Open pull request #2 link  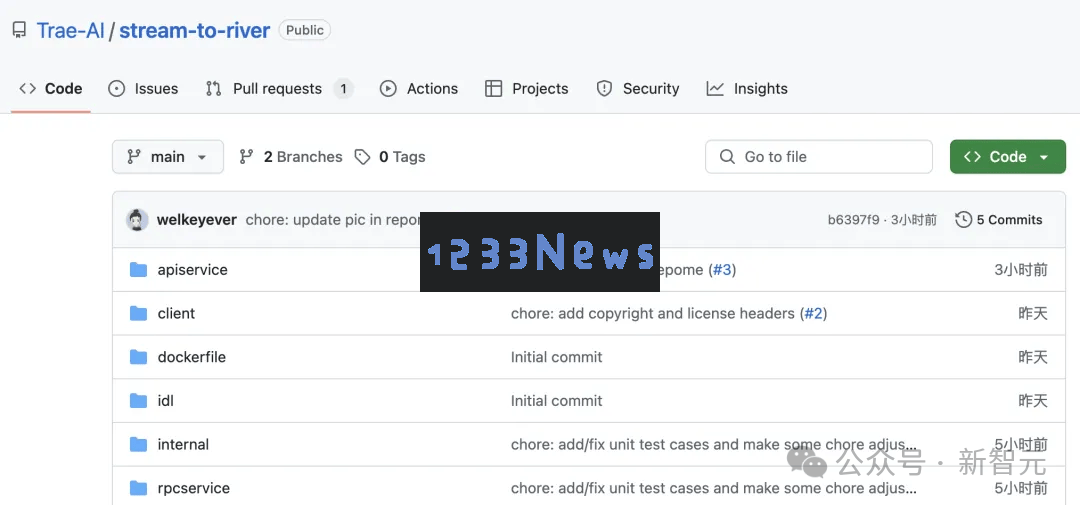(813, 313)
